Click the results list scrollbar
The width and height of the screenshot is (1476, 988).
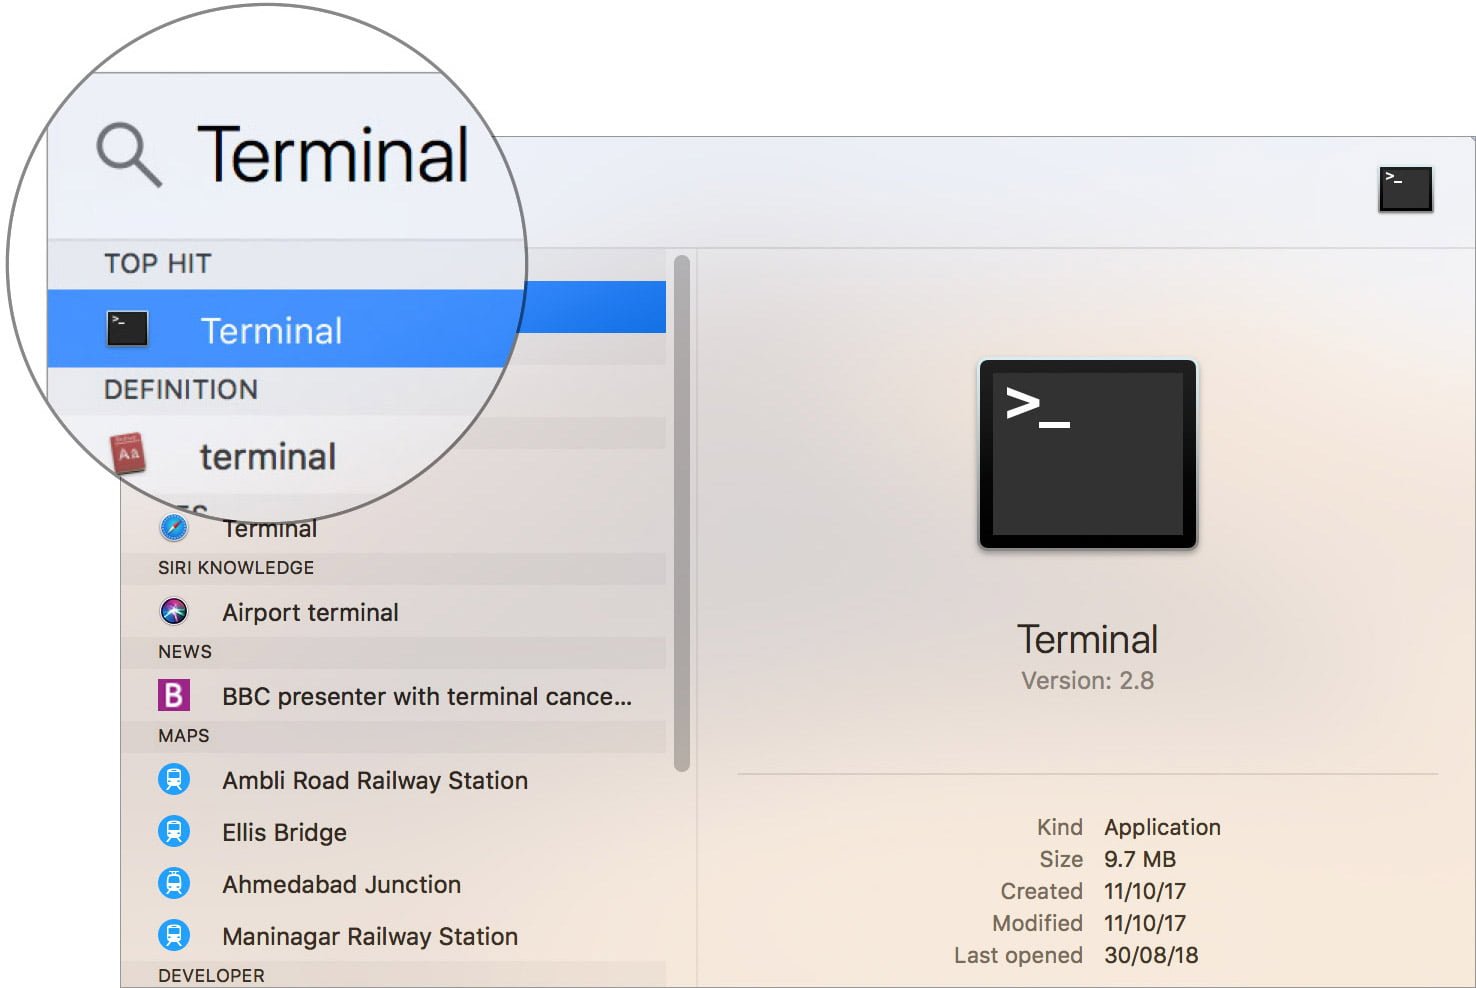(682, 514)
